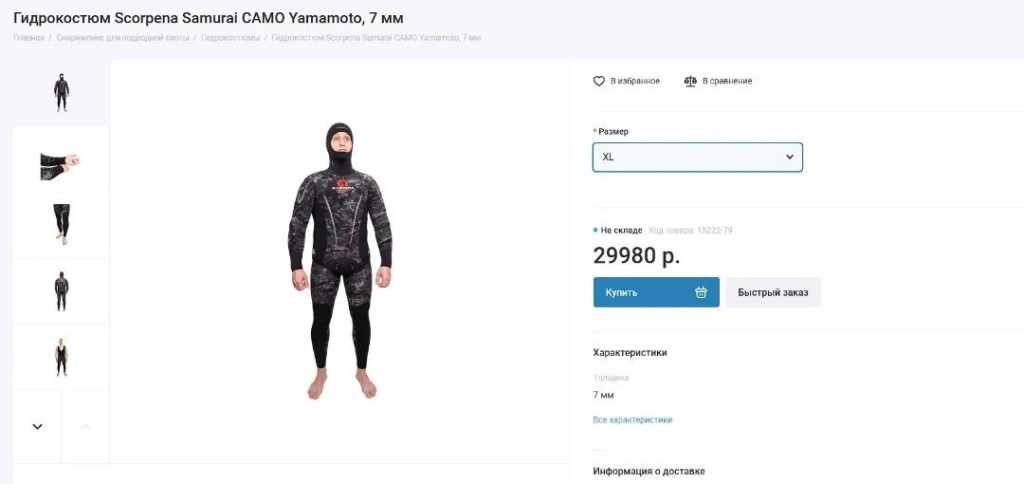Click the thumbnail list up arrow
Image resolution: width=1024 pixels, height=484 pixels.
[x=85, y=427]
